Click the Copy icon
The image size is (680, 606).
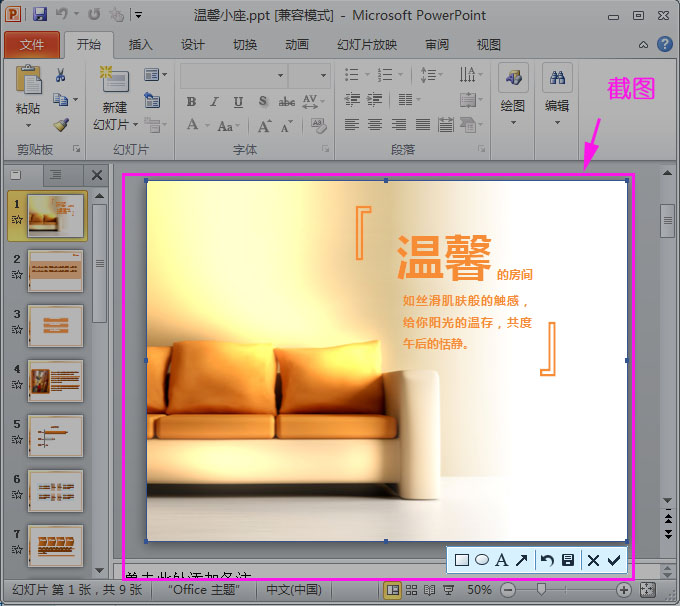click(60, 100)
